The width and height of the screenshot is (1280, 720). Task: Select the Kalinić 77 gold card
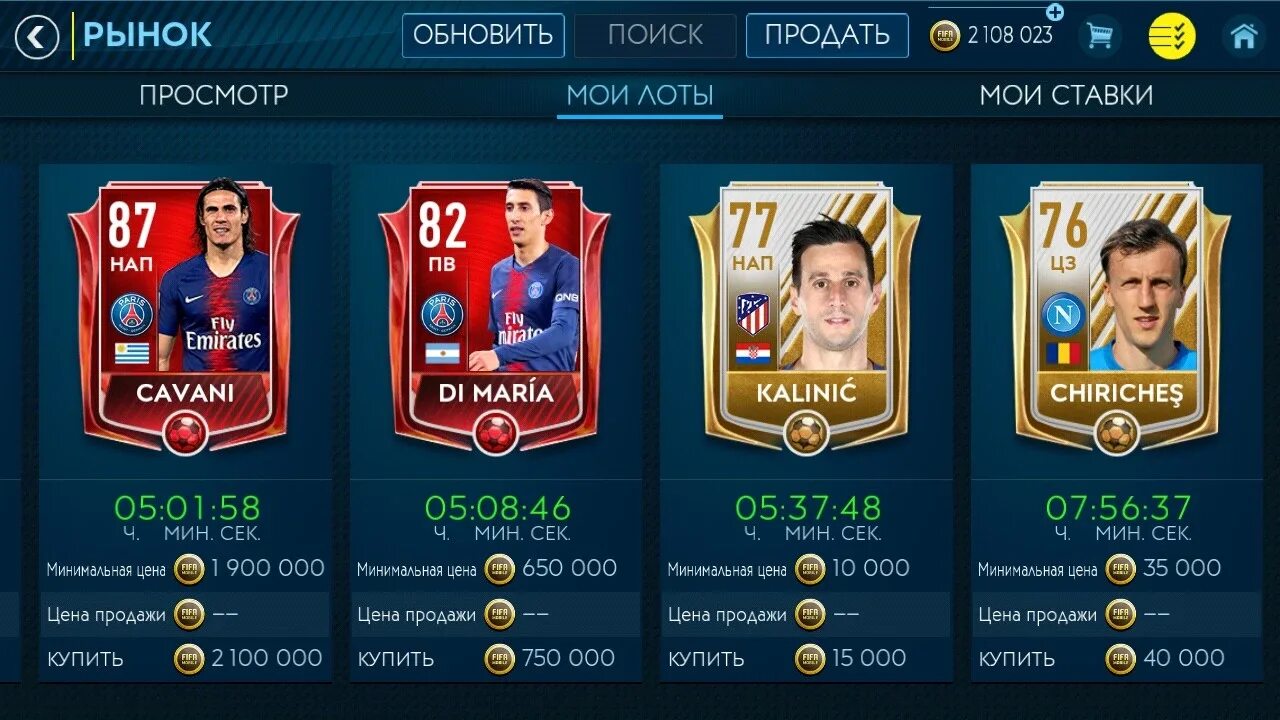805,315
